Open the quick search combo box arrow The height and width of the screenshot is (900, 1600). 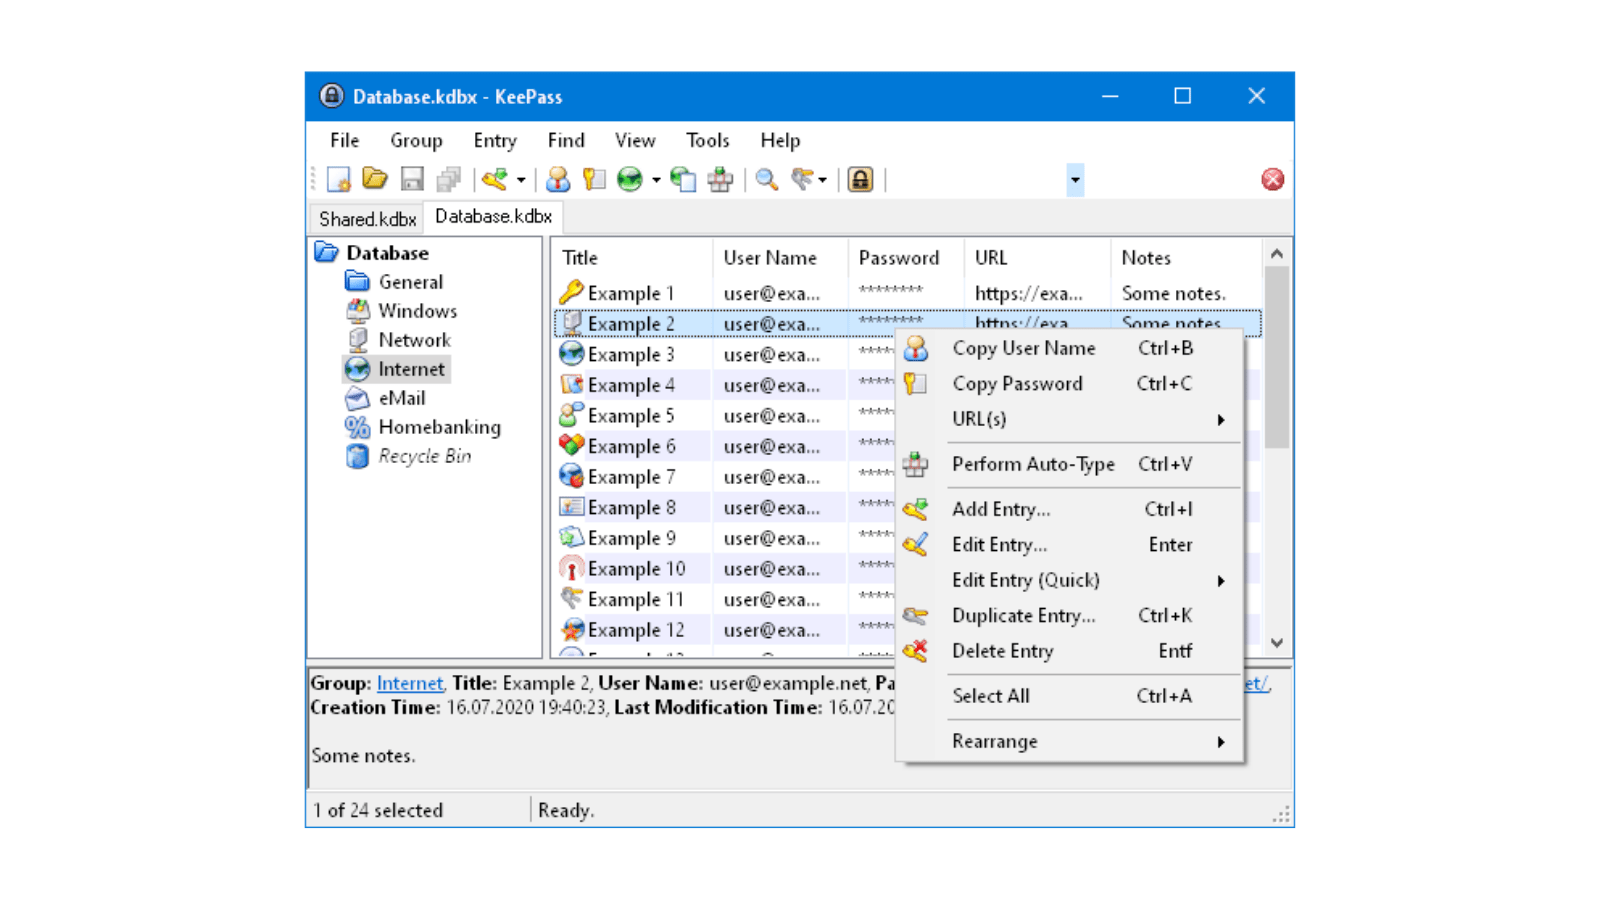point(1075,180)
